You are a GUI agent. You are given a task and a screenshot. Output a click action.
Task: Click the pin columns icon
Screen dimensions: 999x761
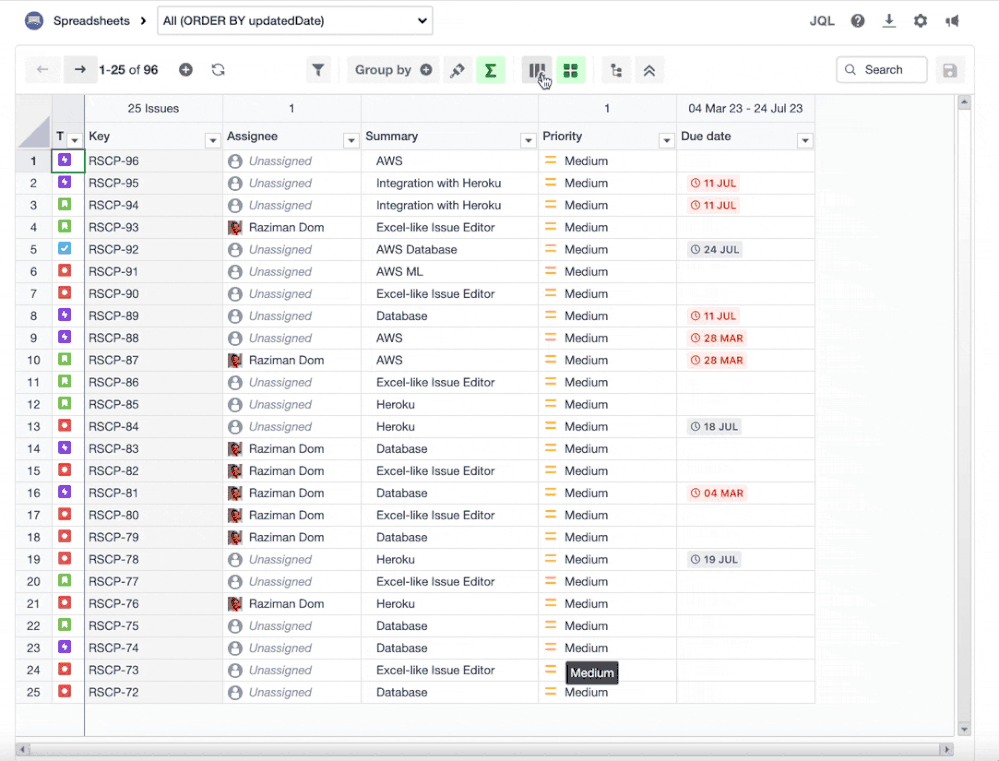[x=457, y=69]
